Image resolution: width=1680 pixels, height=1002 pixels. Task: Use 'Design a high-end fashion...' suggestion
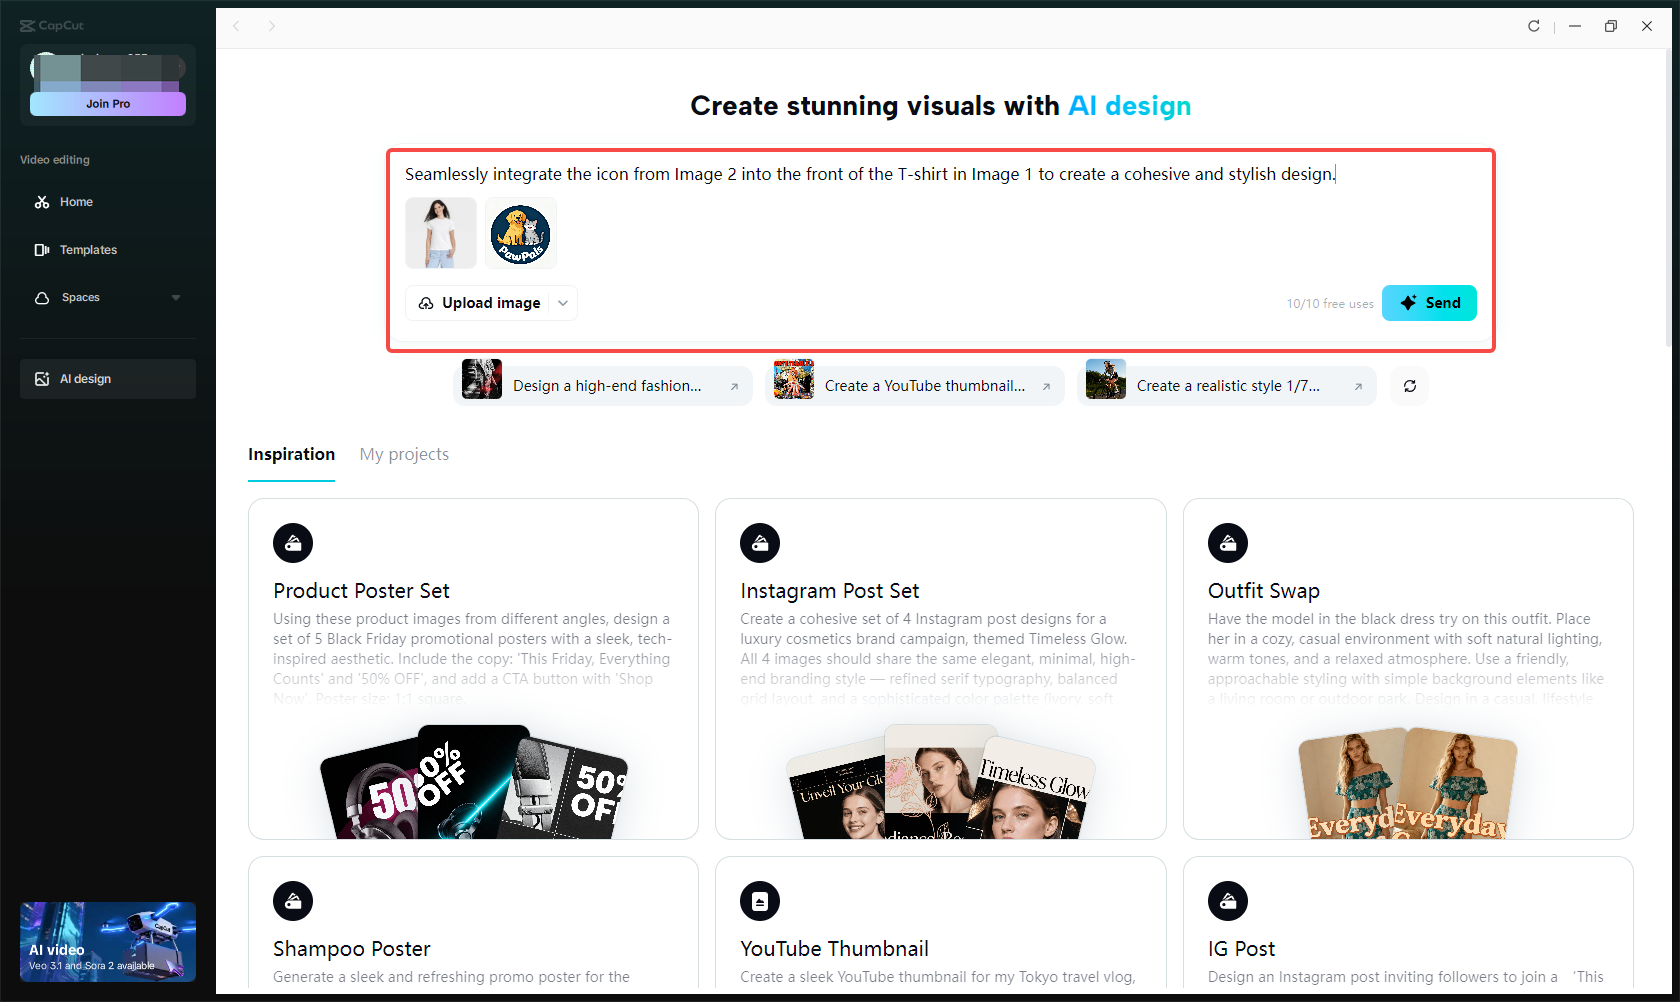point(603,386)
